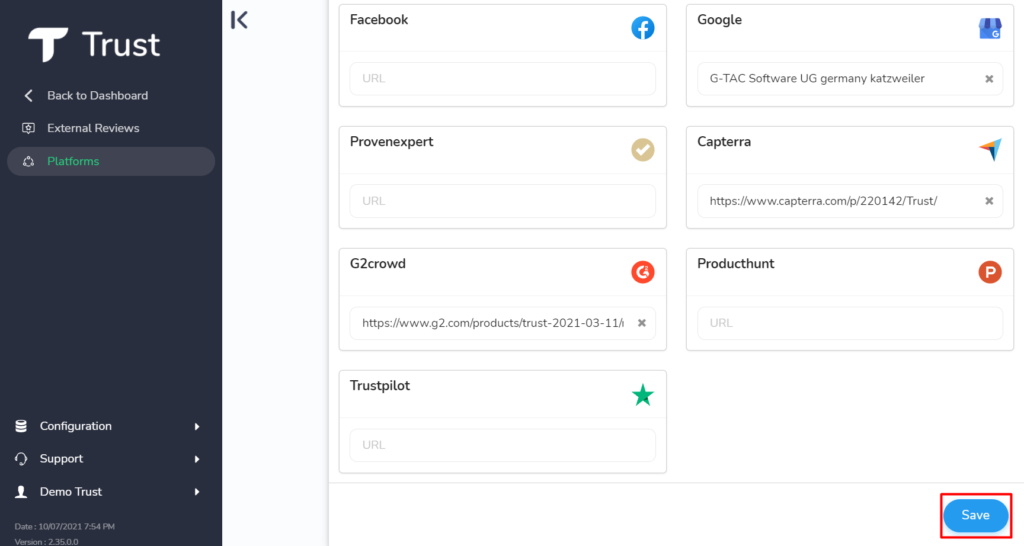This screenshot has width=1024, height=546.
Task: Expand the Configuration menu arrow
Action: (x=197, y=426)
